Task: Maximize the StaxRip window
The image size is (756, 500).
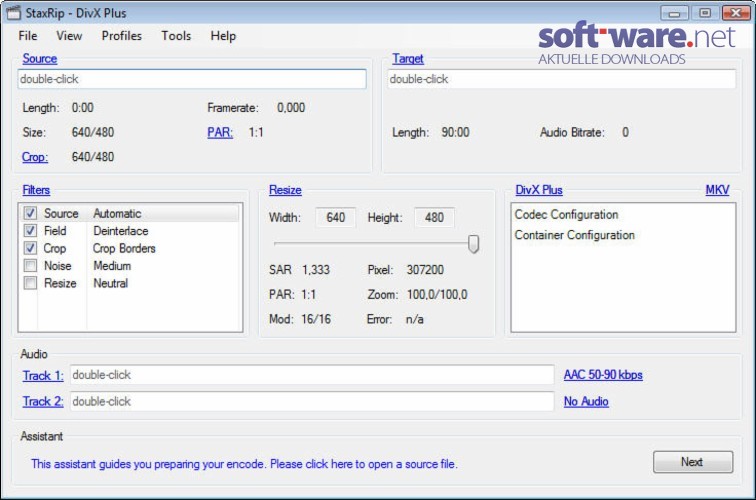Action: (x=704, y=13)
